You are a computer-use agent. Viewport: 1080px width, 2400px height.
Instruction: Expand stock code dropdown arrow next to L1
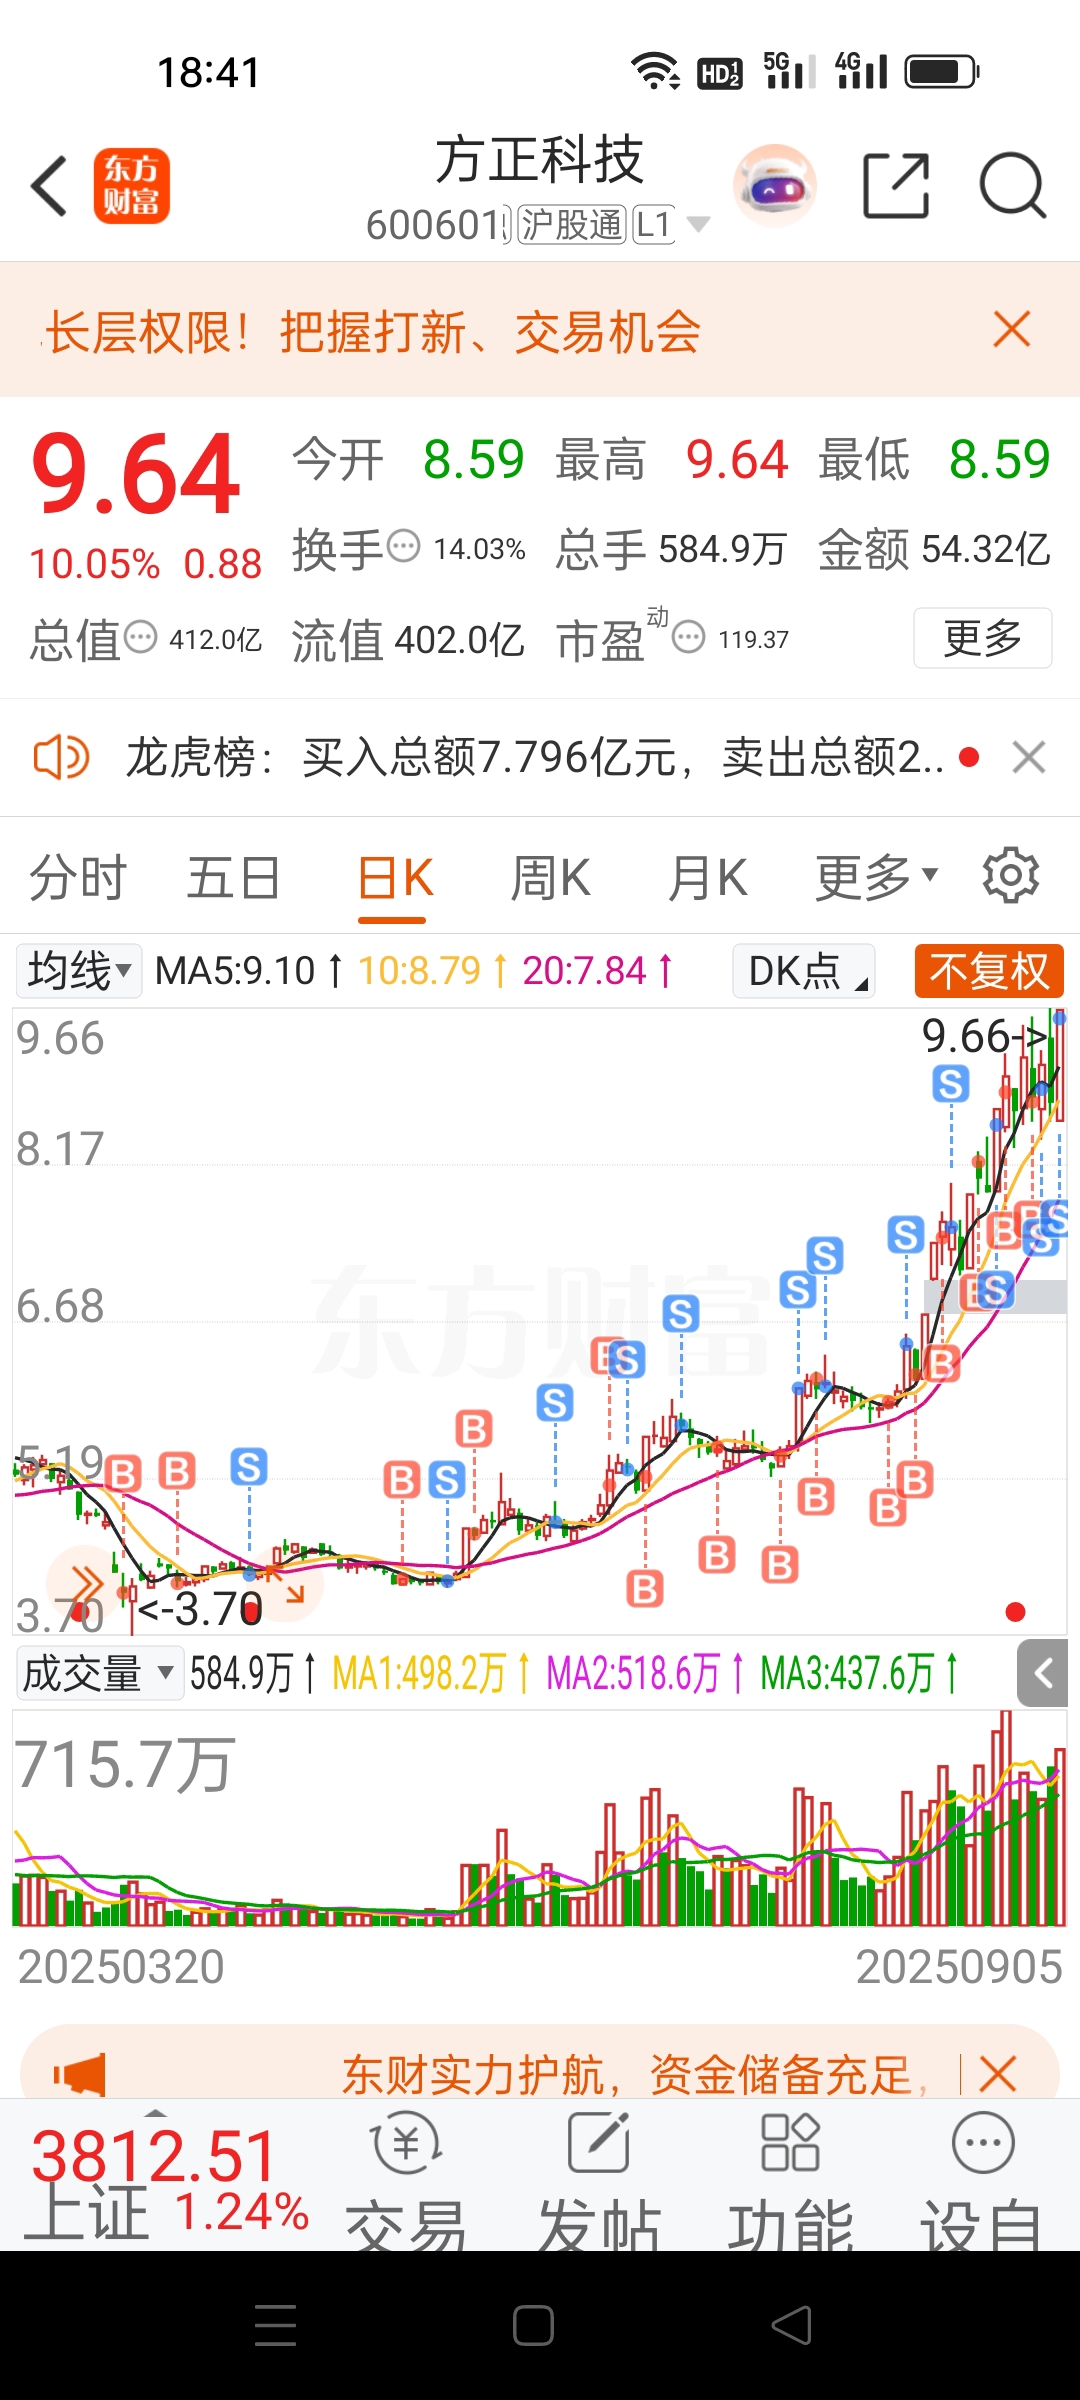pos(698,224)
